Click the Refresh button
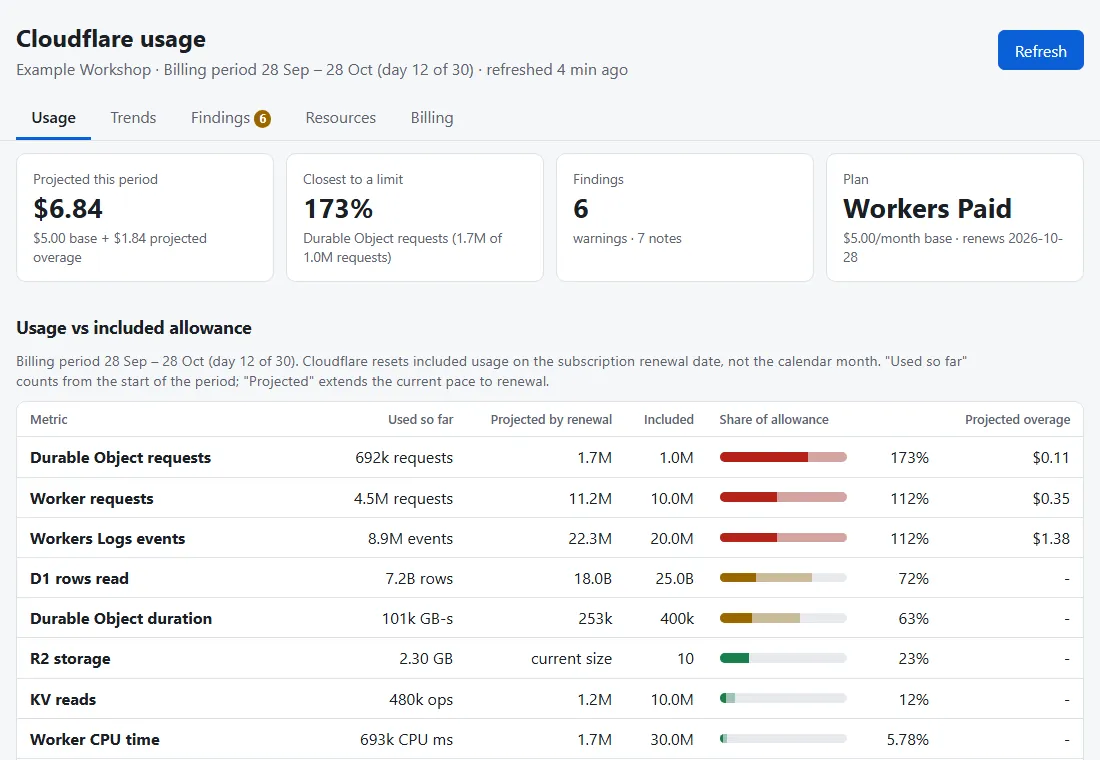 (x=1040, y=51)
